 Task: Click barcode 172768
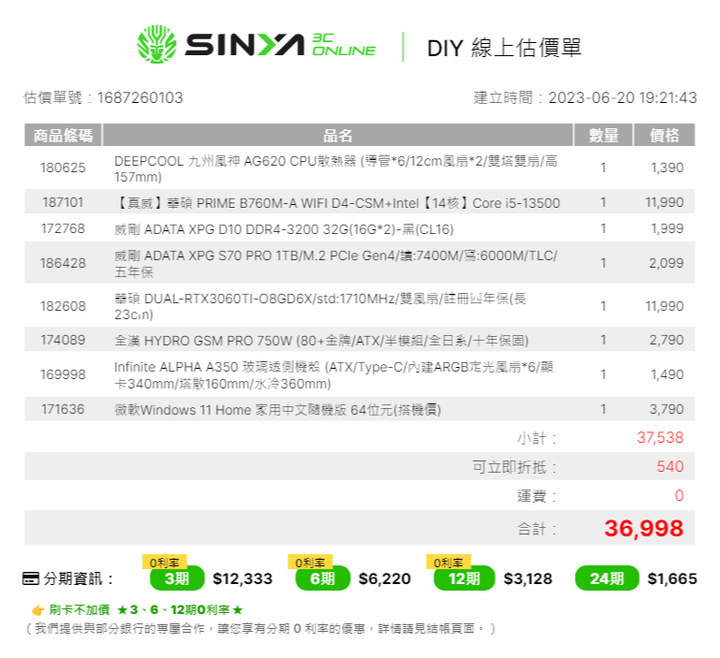point(63,228)
